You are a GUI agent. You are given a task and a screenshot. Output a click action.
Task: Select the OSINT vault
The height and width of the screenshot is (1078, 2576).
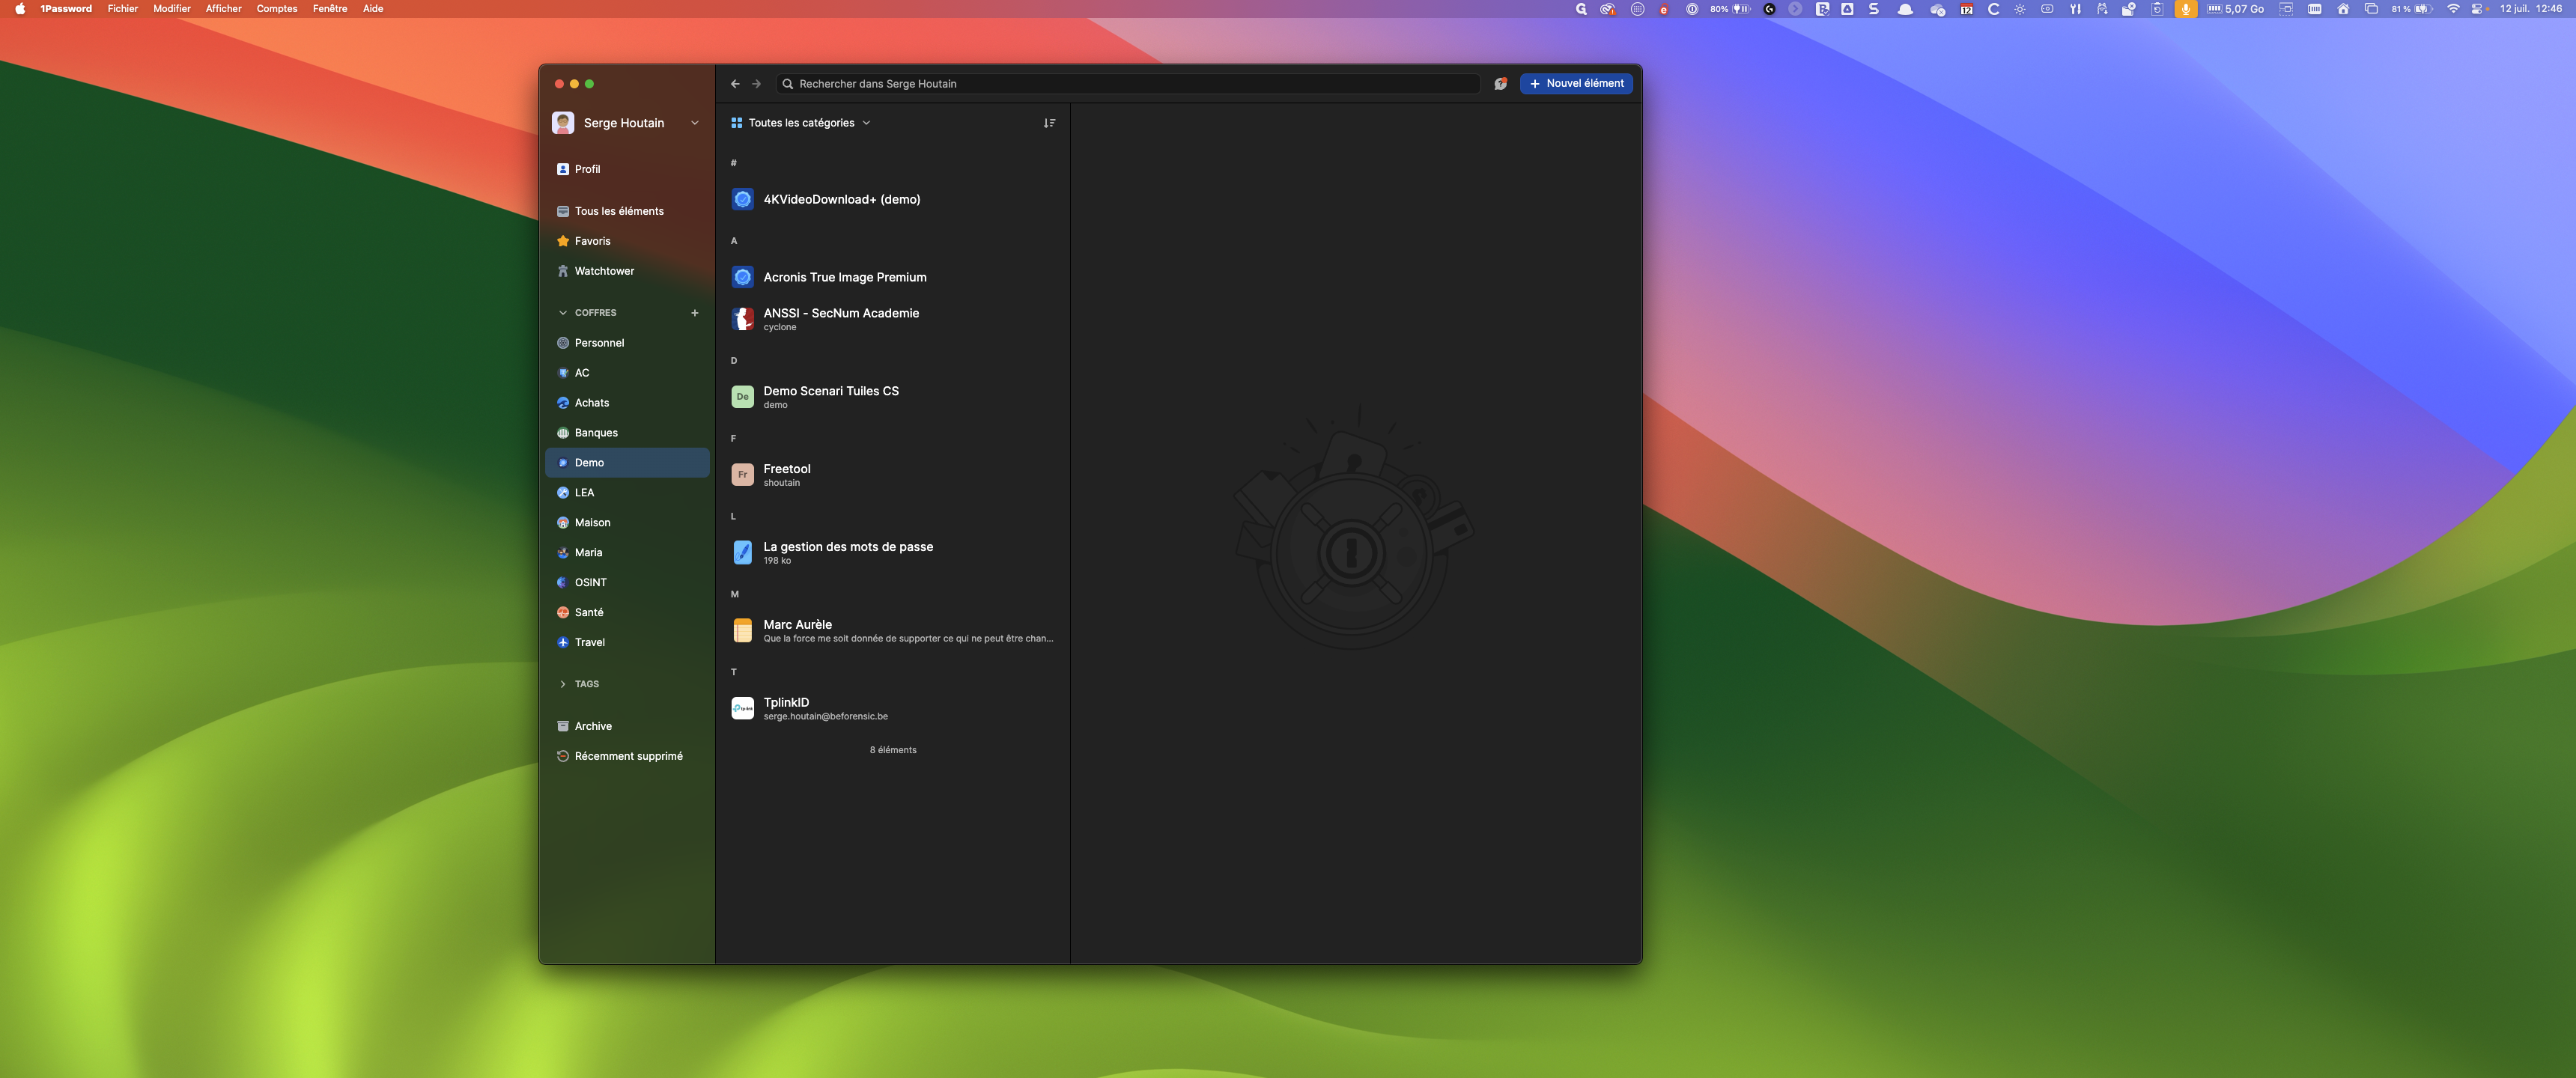627,583
